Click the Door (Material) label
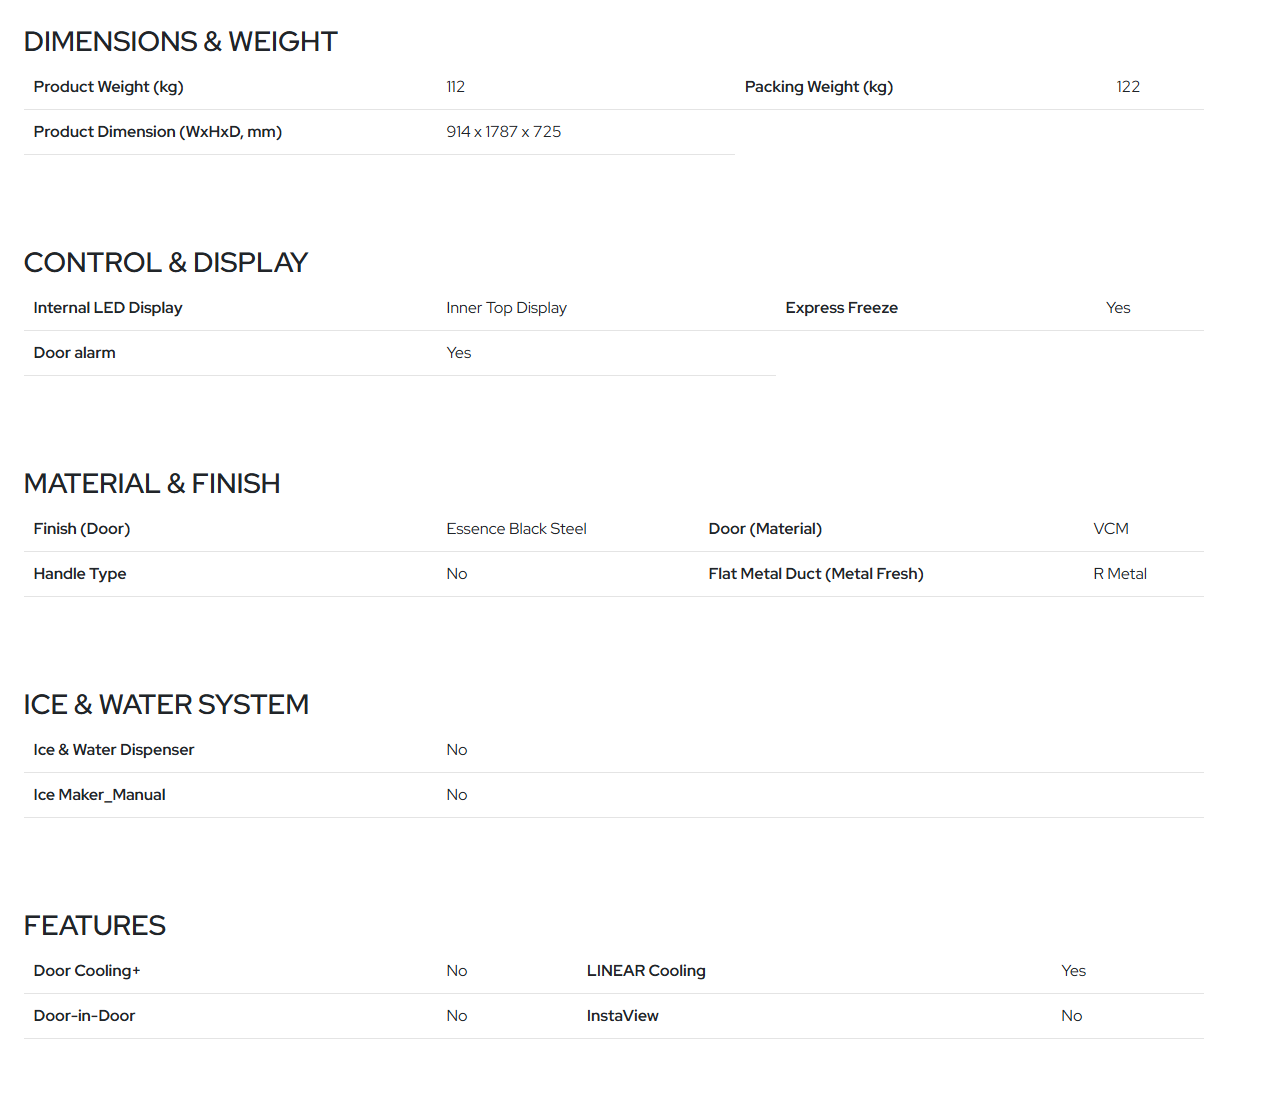Image resolution: width=1265 pixels, height=1097 pixels. 764,529
